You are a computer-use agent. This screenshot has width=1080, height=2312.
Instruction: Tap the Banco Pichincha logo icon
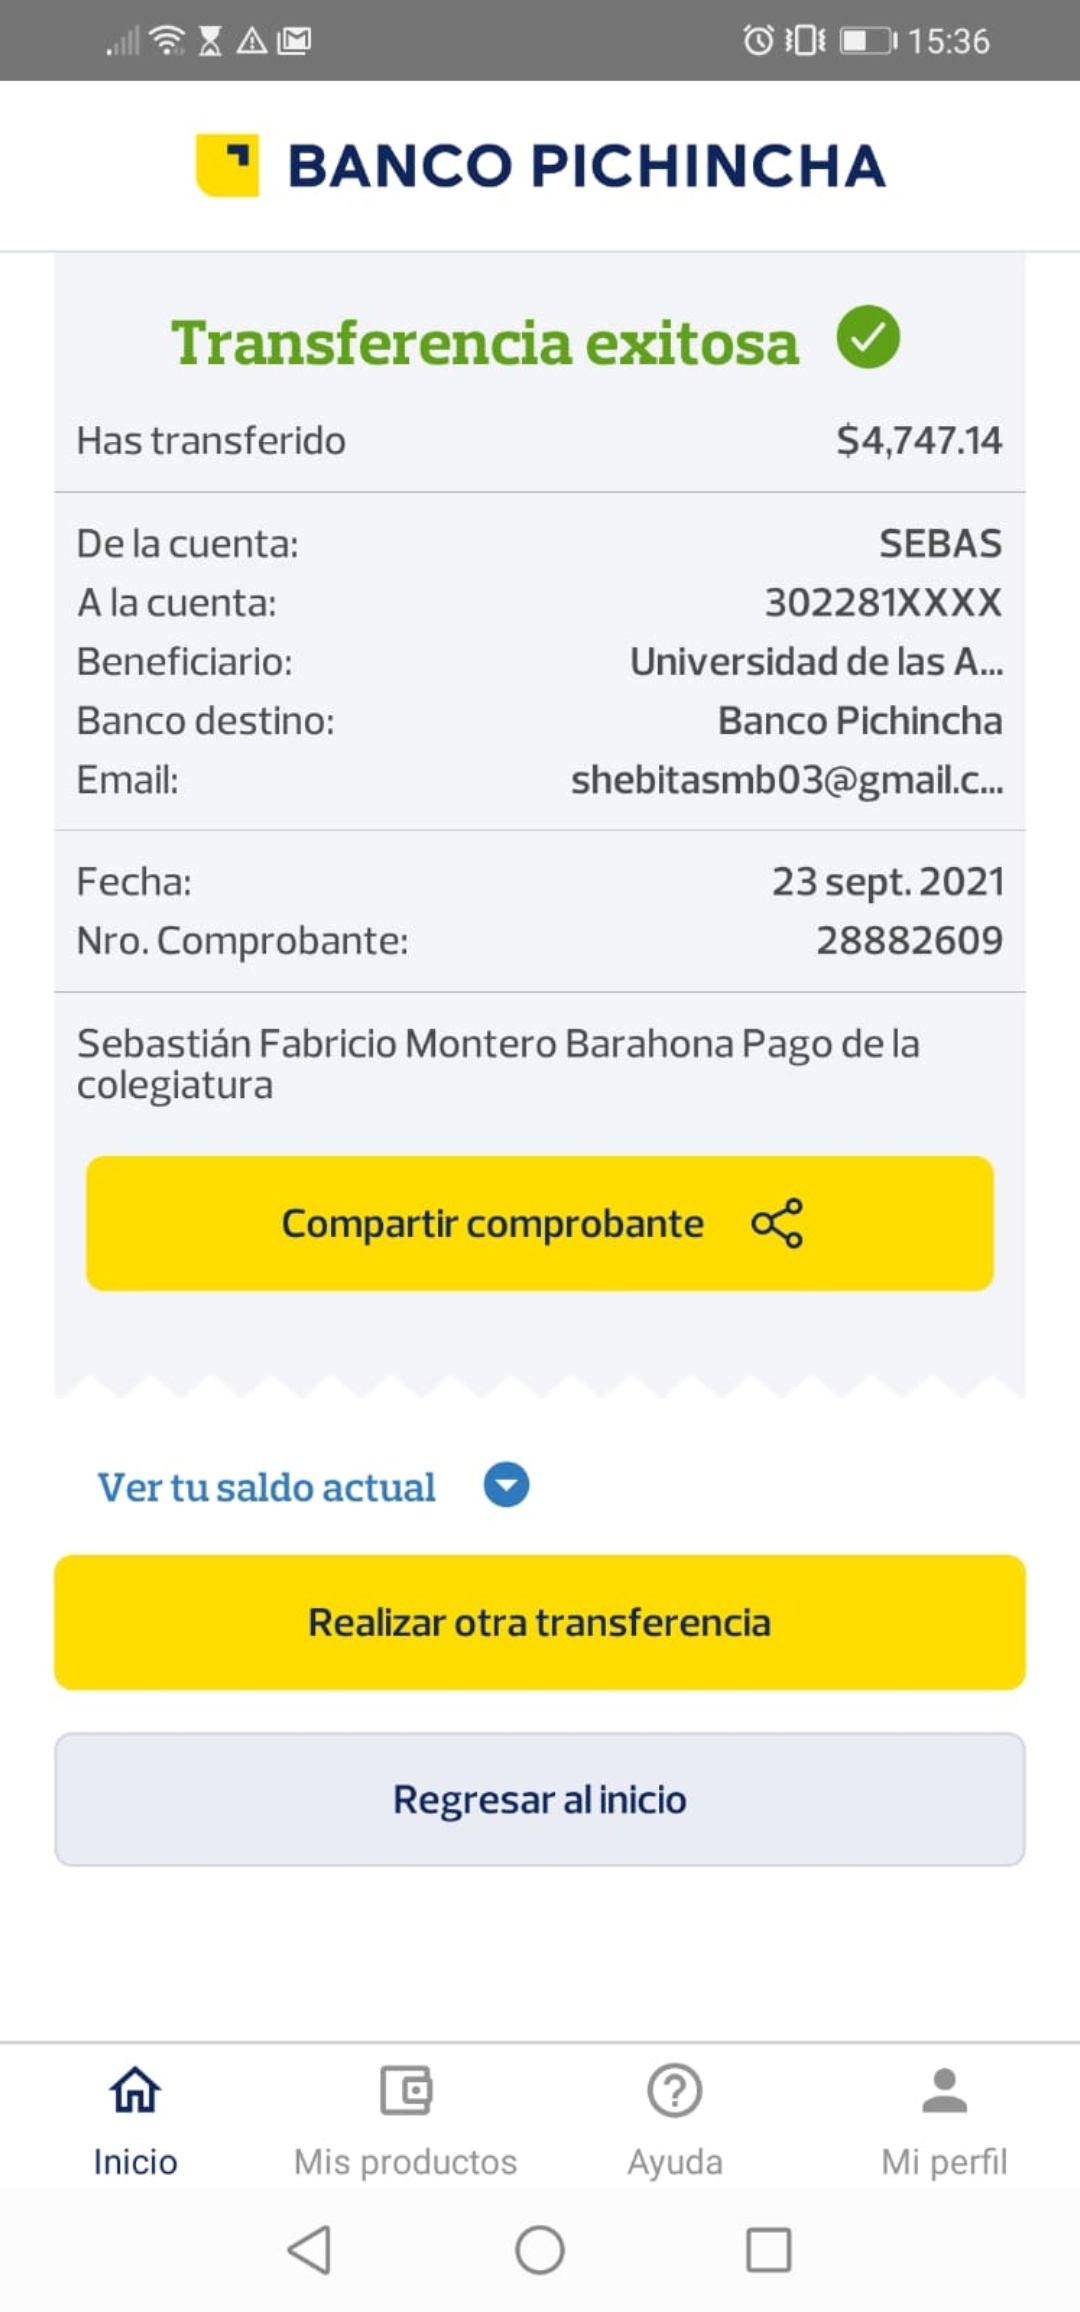click(228, 165)
